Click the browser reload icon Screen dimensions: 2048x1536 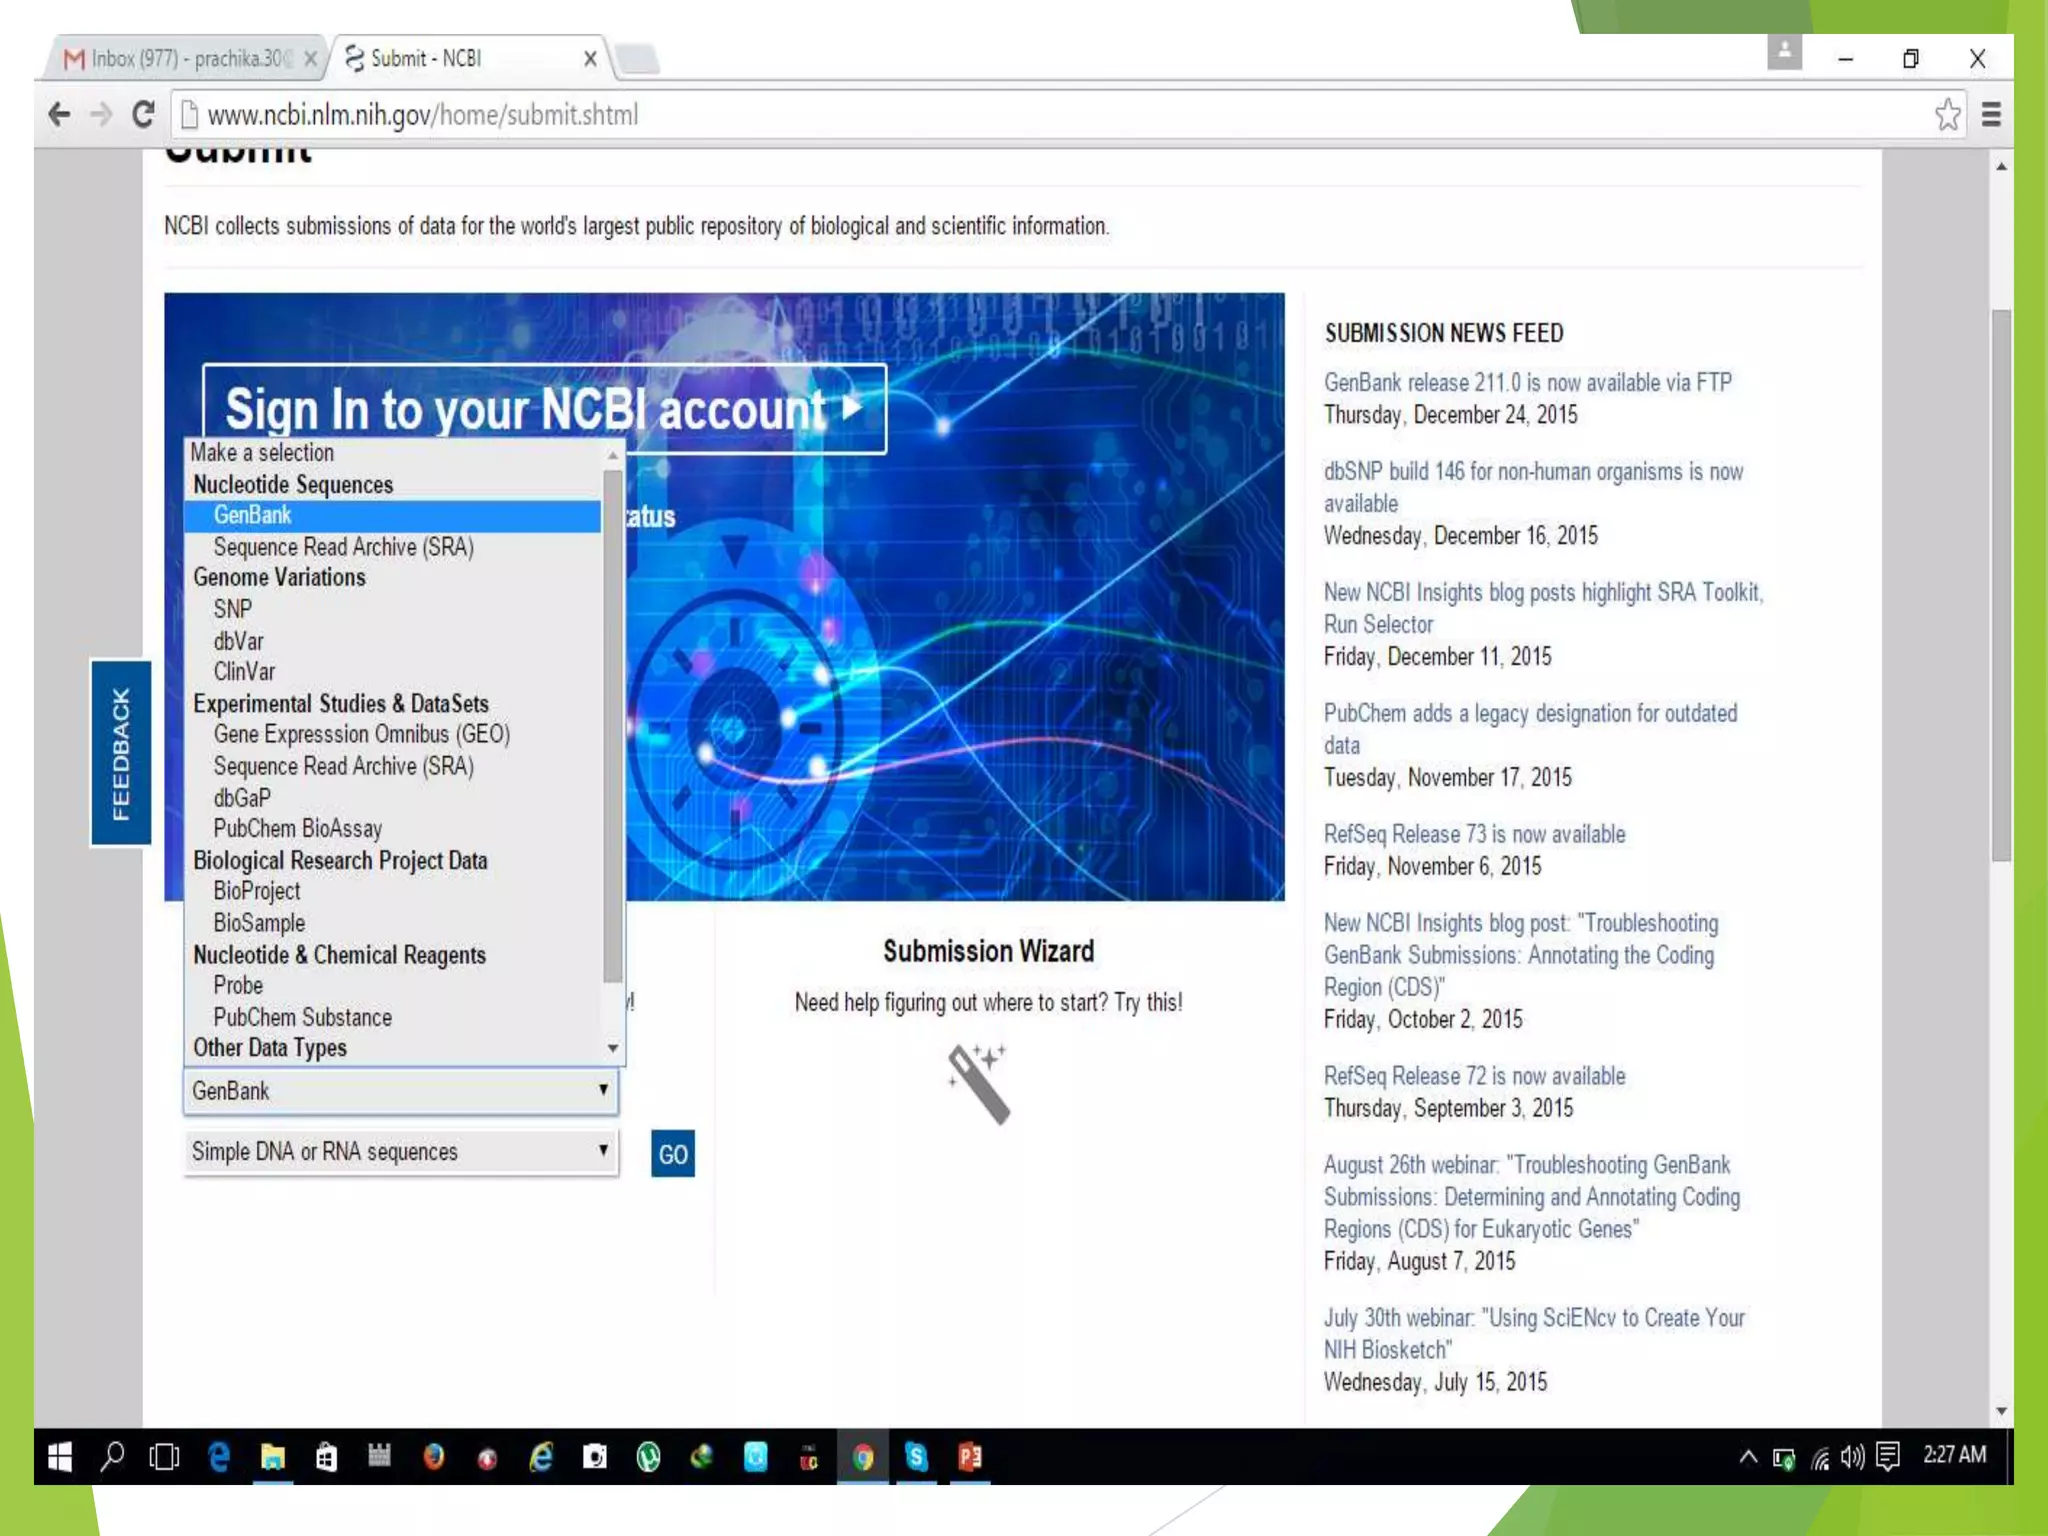point(143,115)
